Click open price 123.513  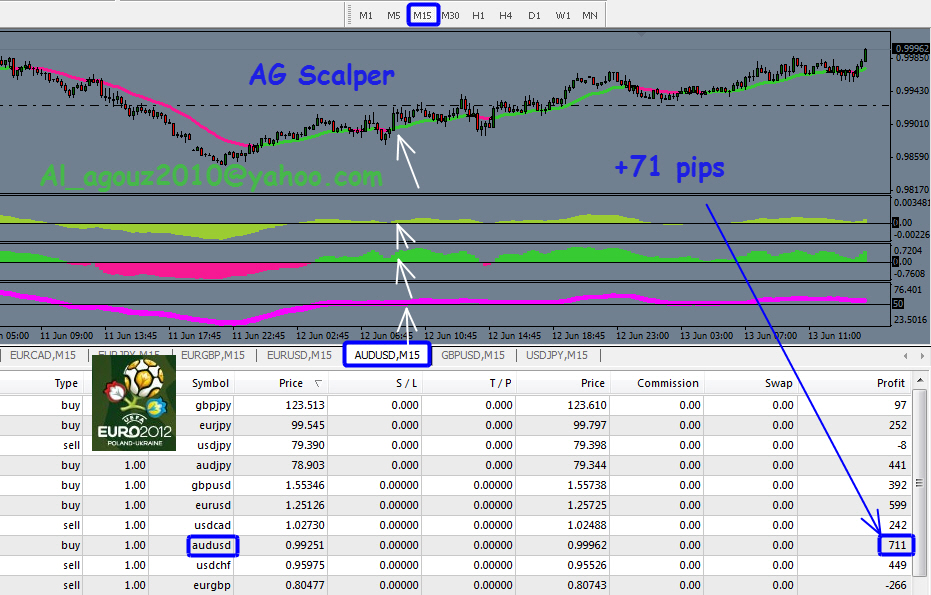point(305,405)
